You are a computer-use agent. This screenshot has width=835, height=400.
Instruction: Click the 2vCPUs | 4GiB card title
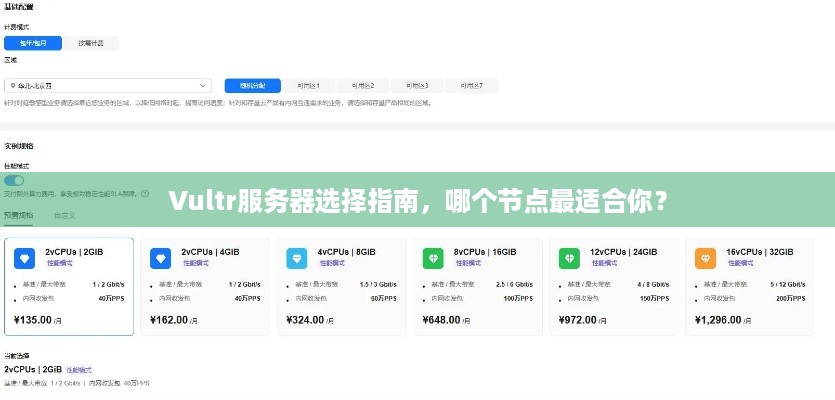[210, 252]
